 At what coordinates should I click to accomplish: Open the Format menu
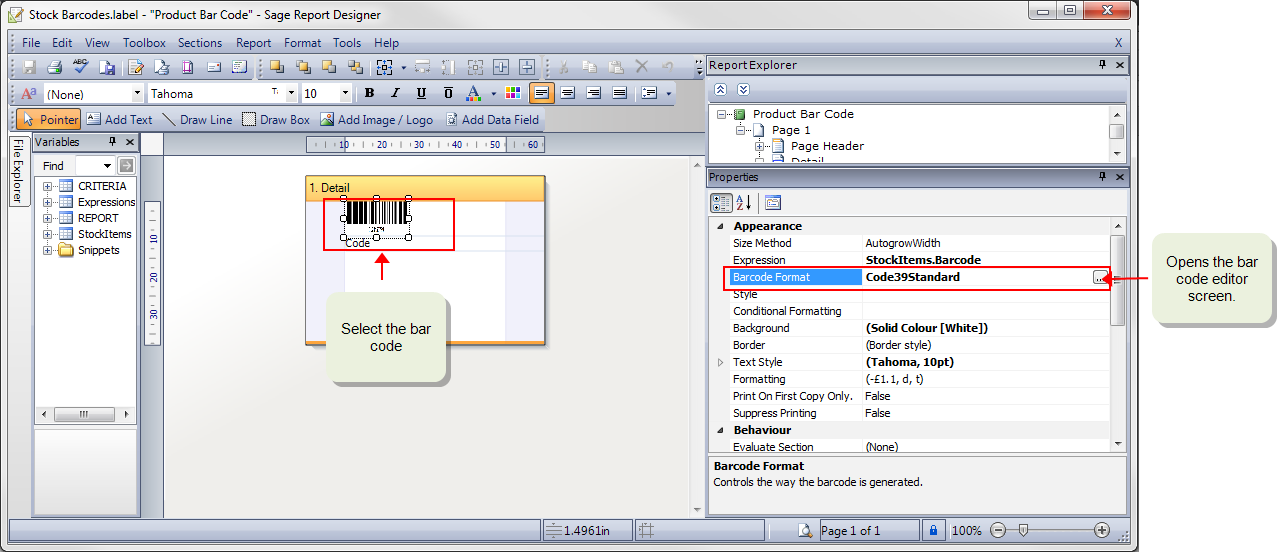coord(302,43)
